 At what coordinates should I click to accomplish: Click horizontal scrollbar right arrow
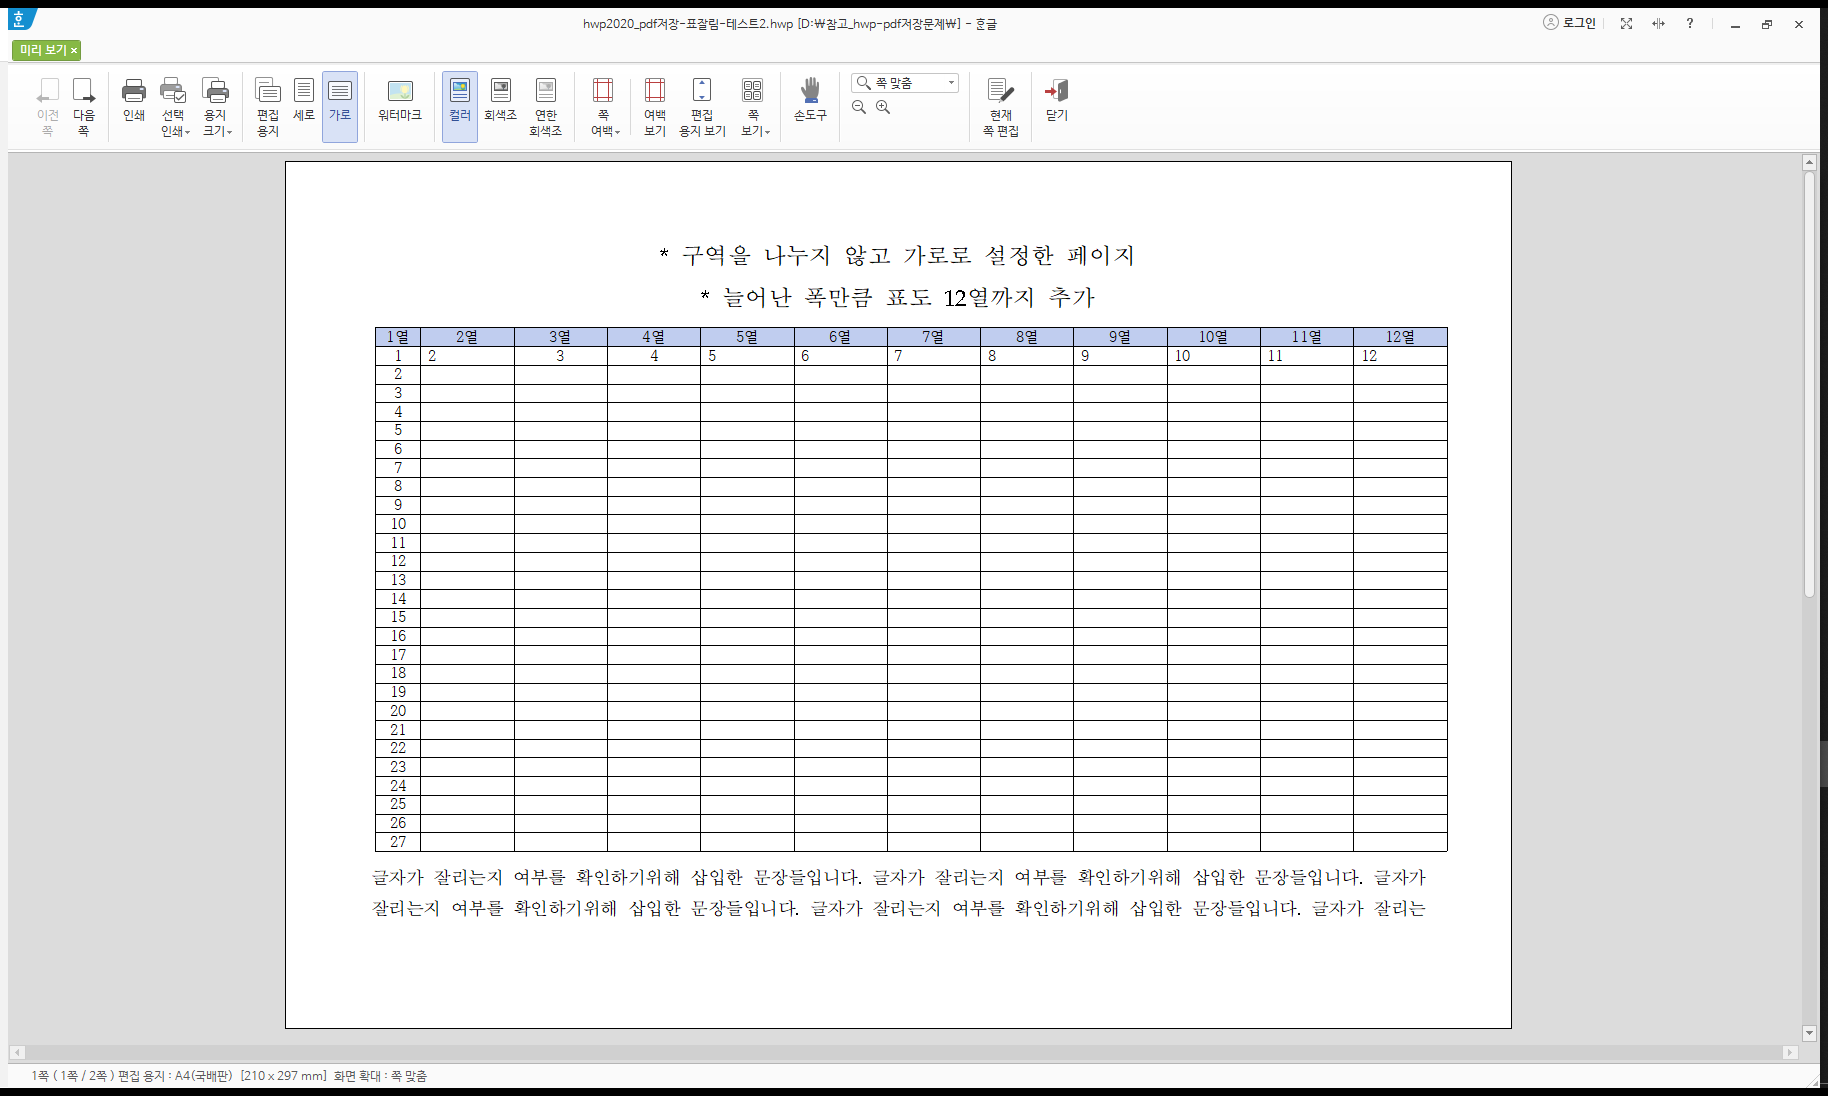[1790, 1053]
